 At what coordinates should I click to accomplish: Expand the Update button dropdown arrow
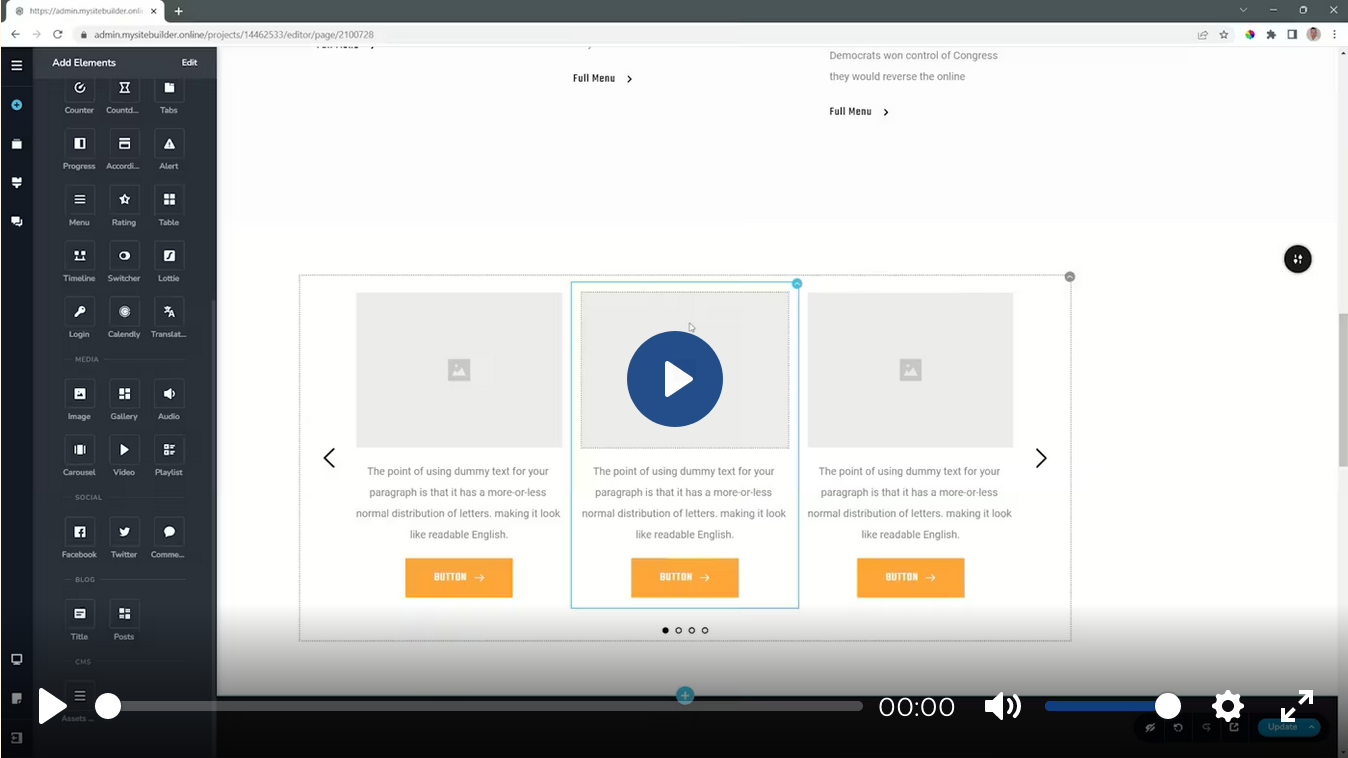1311,727
